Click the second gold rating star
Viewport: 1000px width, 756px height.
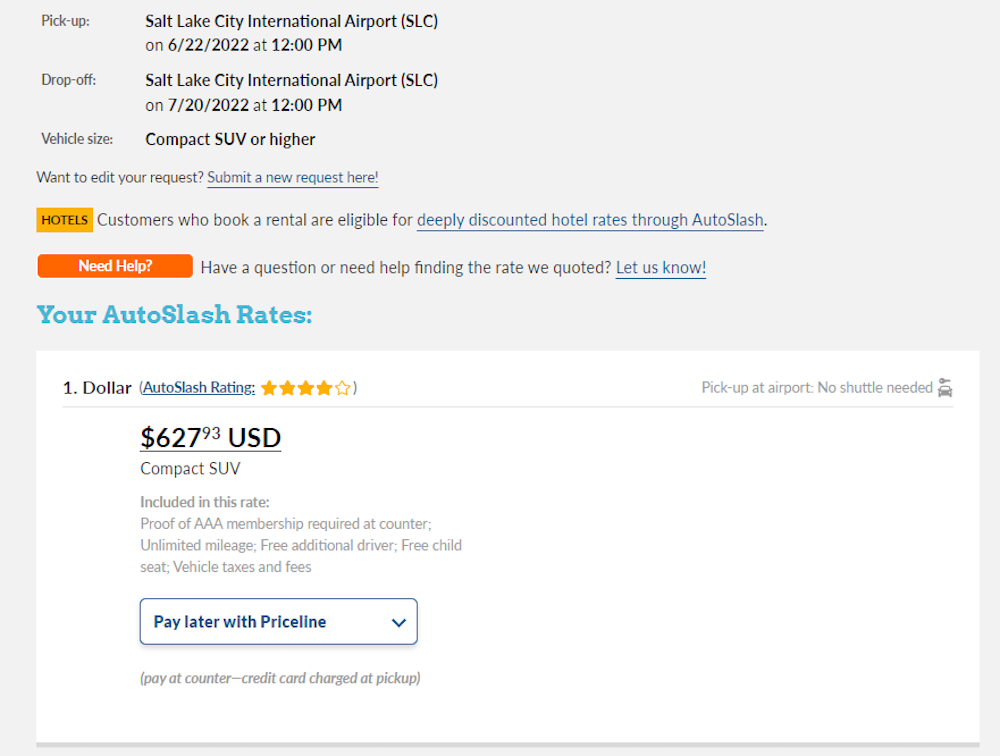coord(288,388)
